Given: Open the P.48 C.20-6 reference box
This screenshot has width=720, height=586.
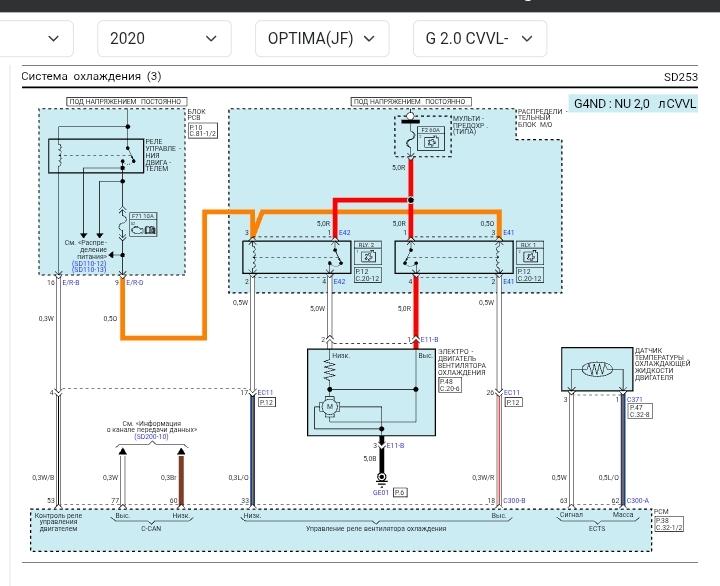Looking at the screenshot, I should [x=450, y=385].
